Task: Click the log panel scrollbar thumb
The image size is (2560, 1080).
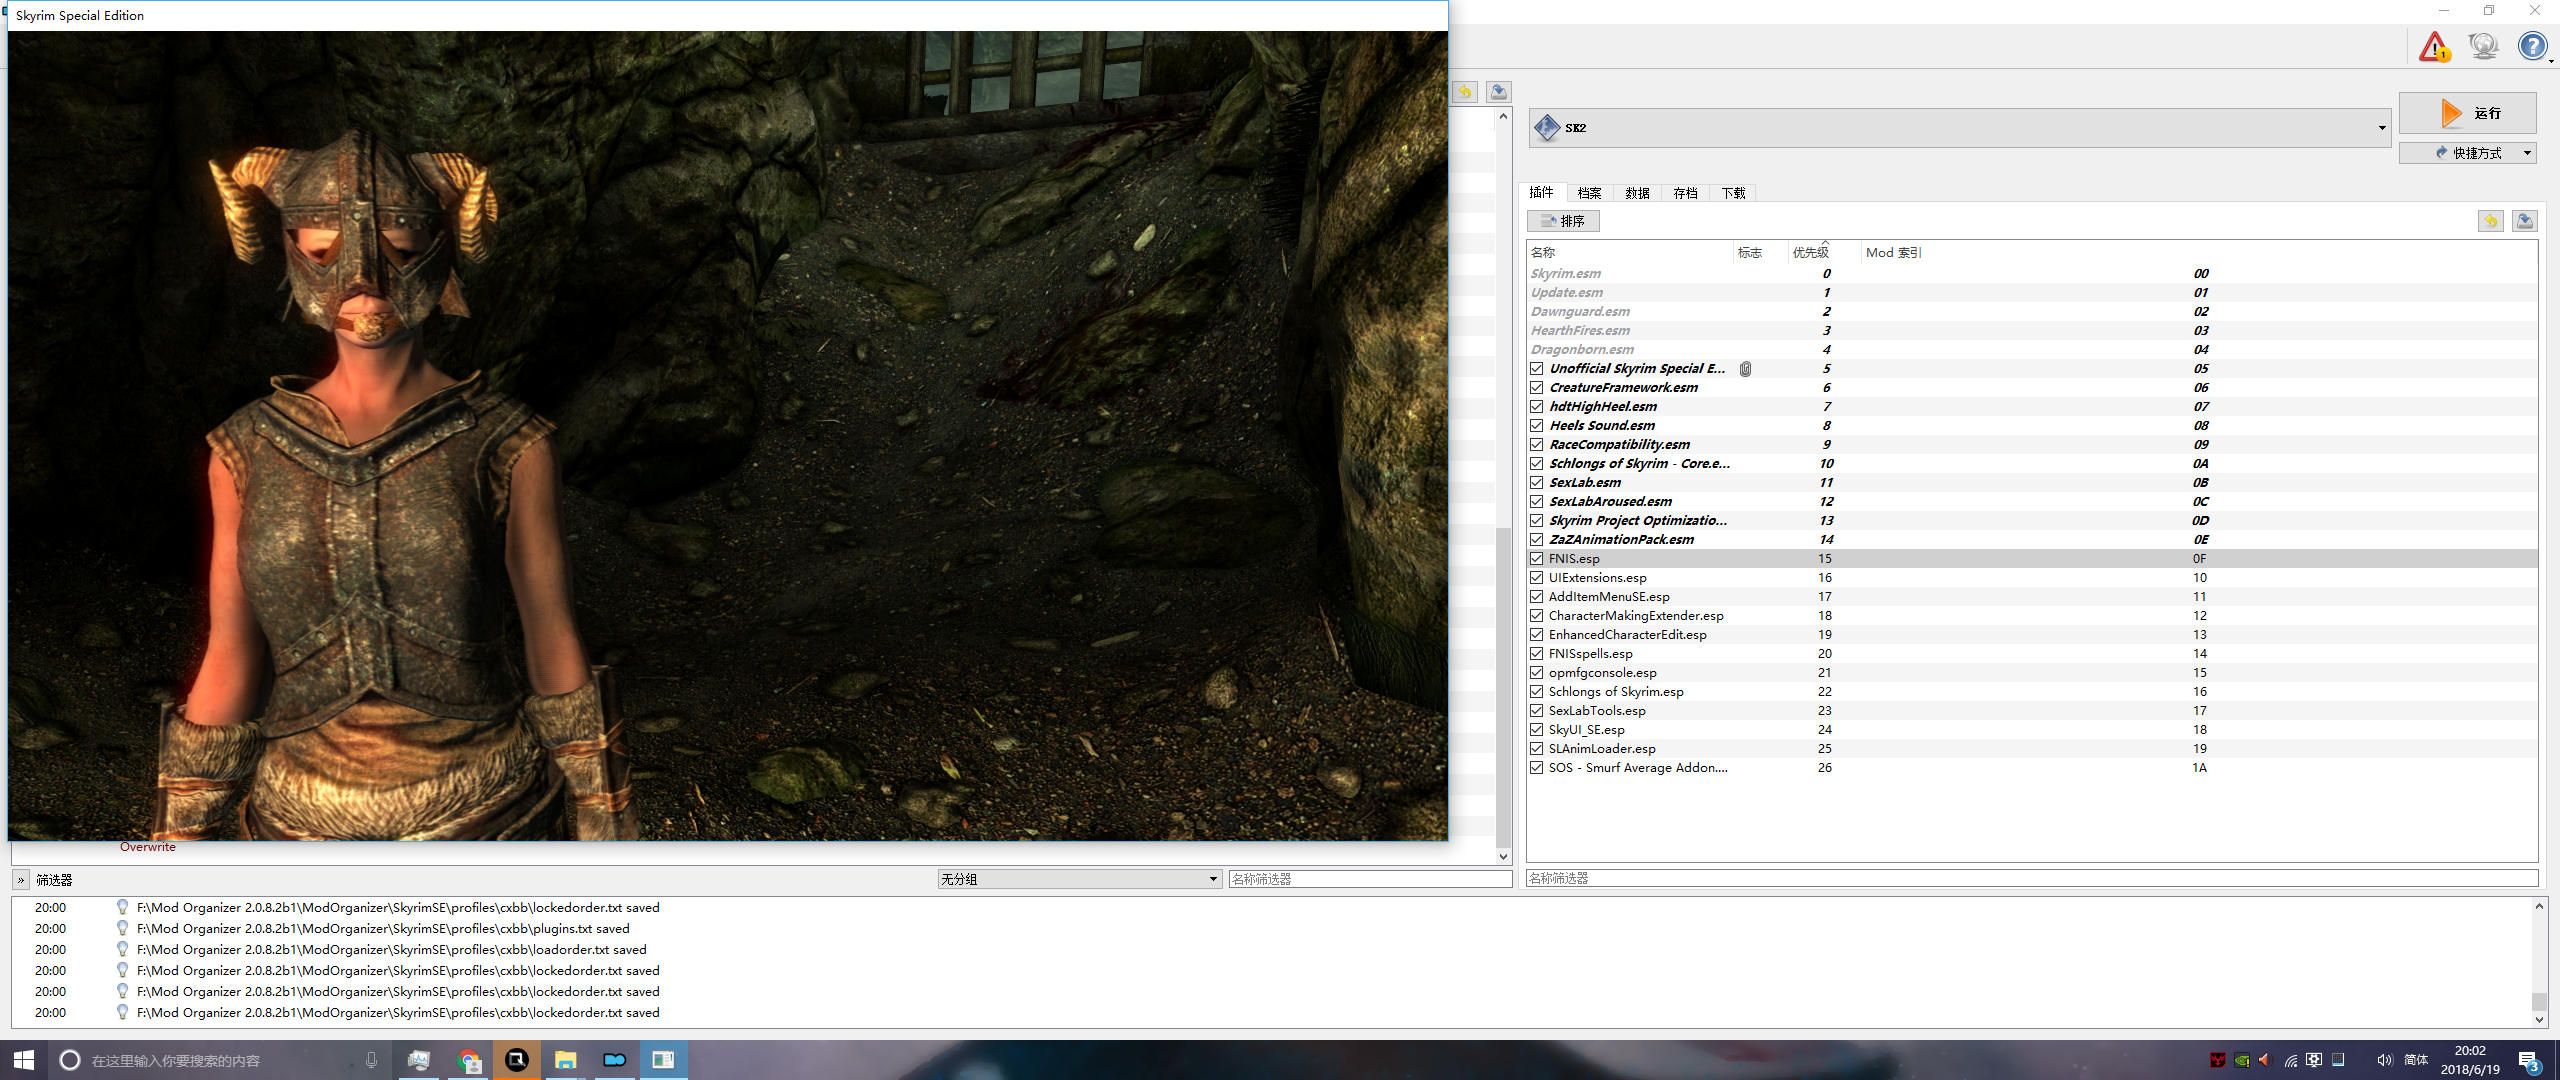Action: point(2538,1001)
